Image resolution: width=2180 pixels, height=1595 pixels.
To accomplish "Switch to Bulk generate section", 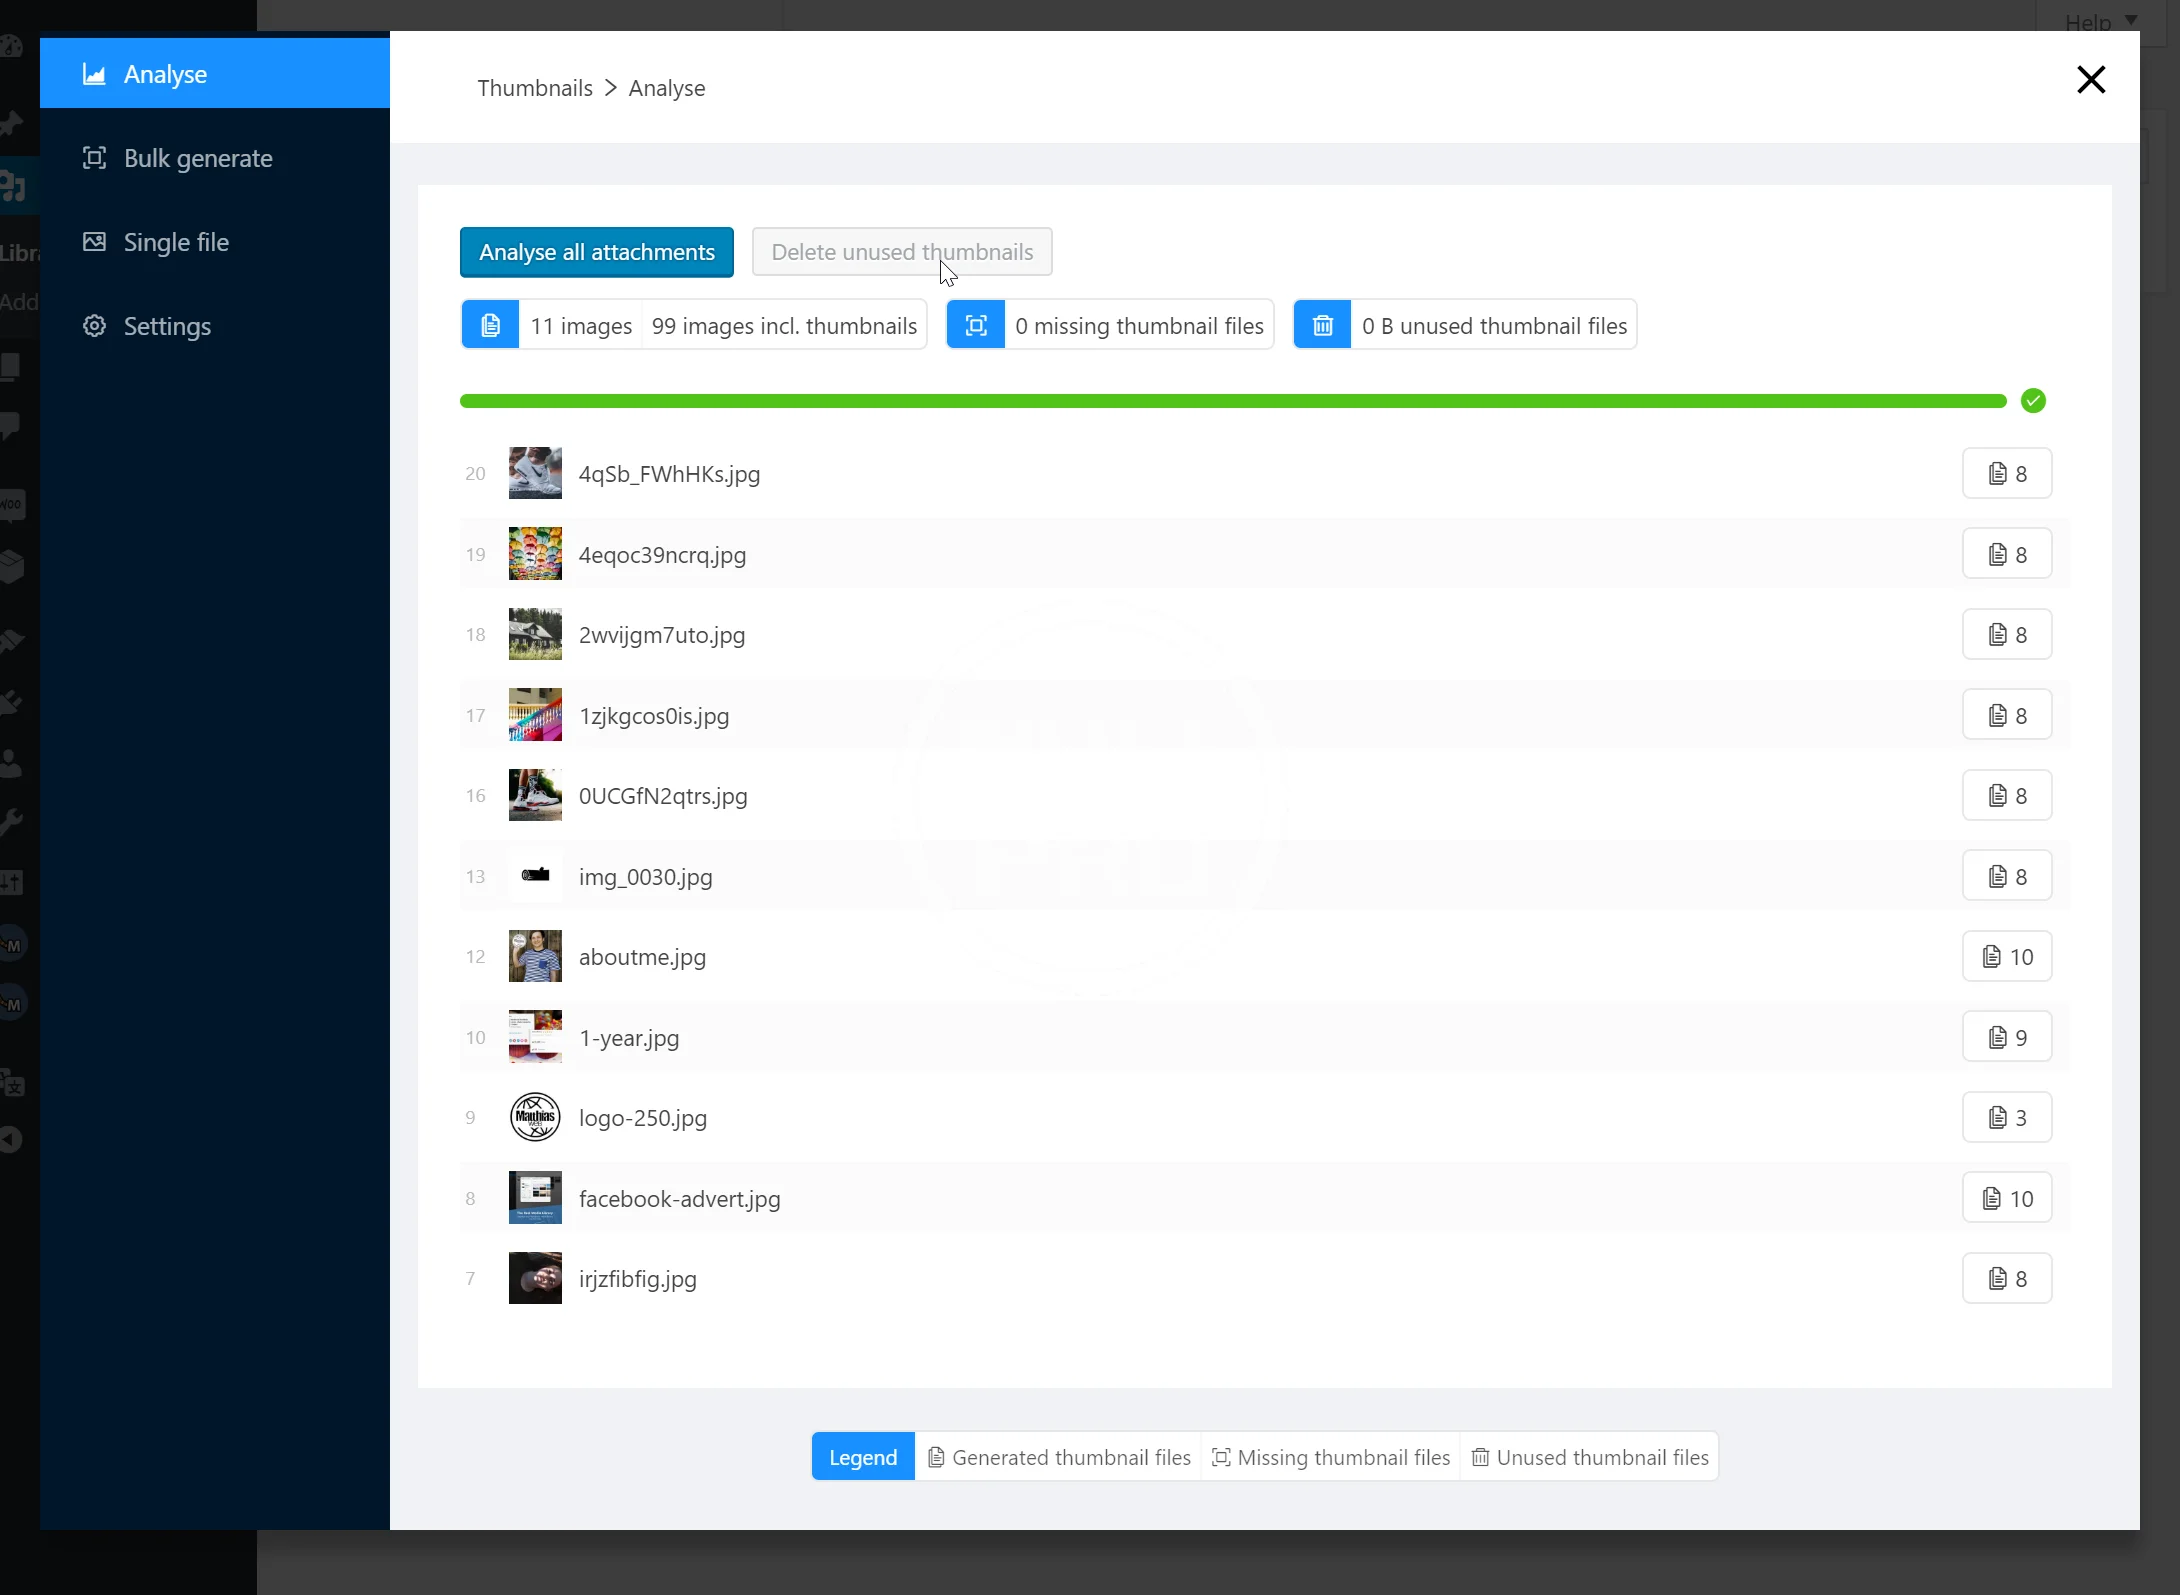I will [197, 158].
